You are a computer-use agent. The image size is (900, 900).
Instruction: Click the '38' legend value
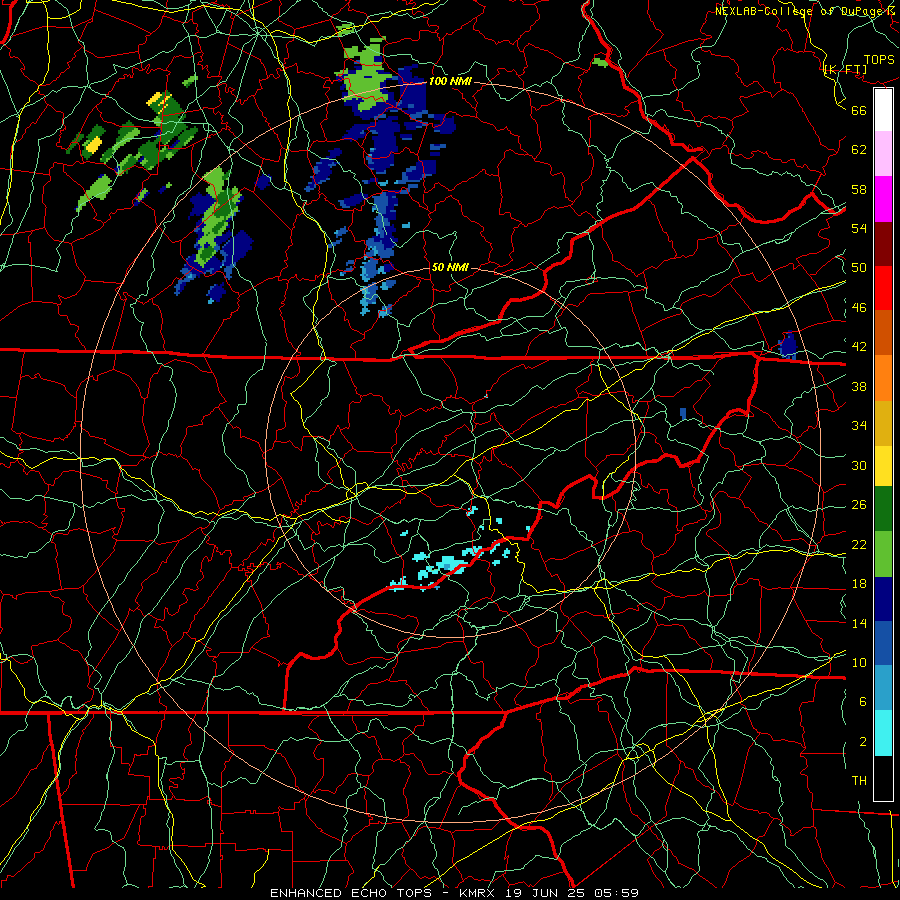pos(859,386)
